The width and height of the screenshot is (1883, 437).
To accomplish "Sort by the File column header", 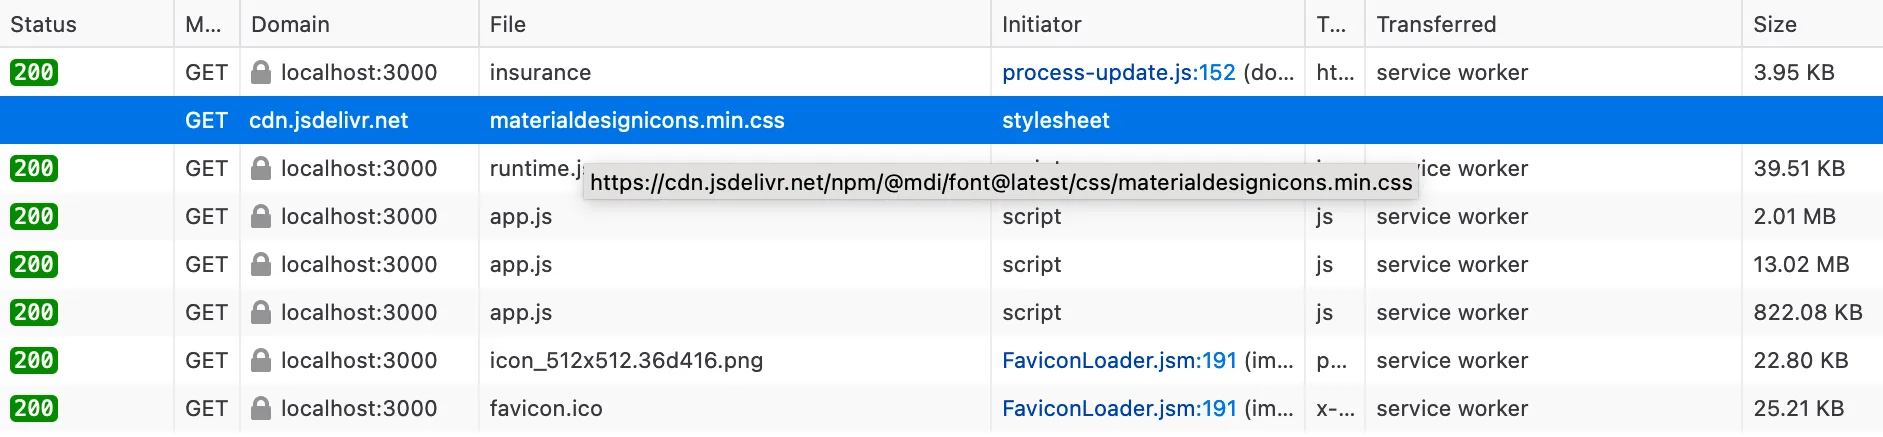I will point(508,24).
